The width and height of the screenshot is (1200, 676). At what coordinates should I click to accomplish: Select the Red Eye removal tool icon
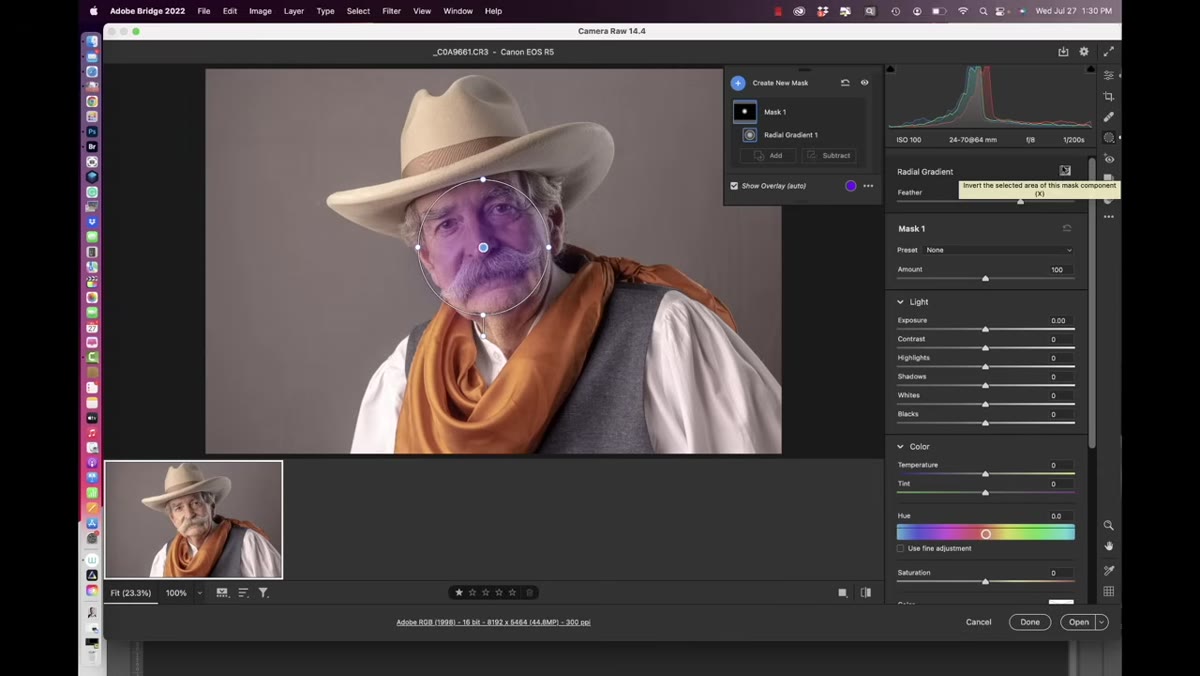pyautogui.click(x=1109, y=159)
